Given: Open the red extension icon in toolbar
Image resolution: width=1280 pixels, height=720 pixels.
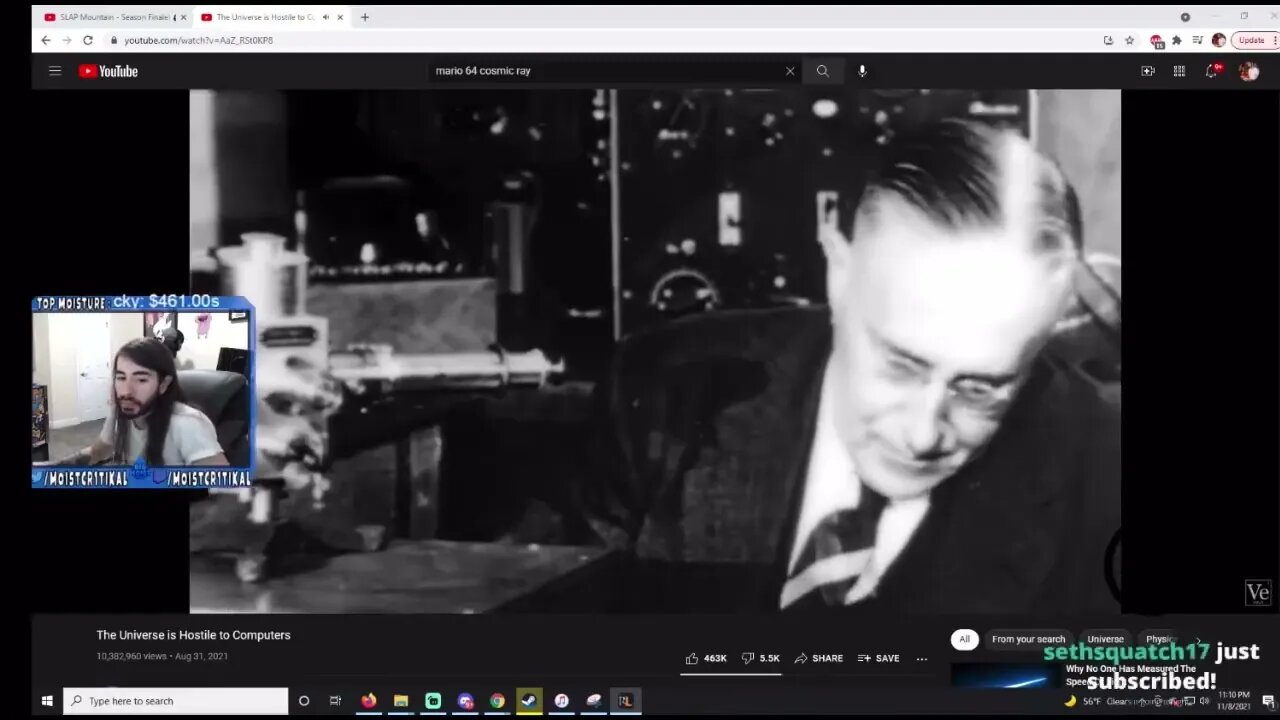Looking at the screenshot, I should tap(1156, 41).
